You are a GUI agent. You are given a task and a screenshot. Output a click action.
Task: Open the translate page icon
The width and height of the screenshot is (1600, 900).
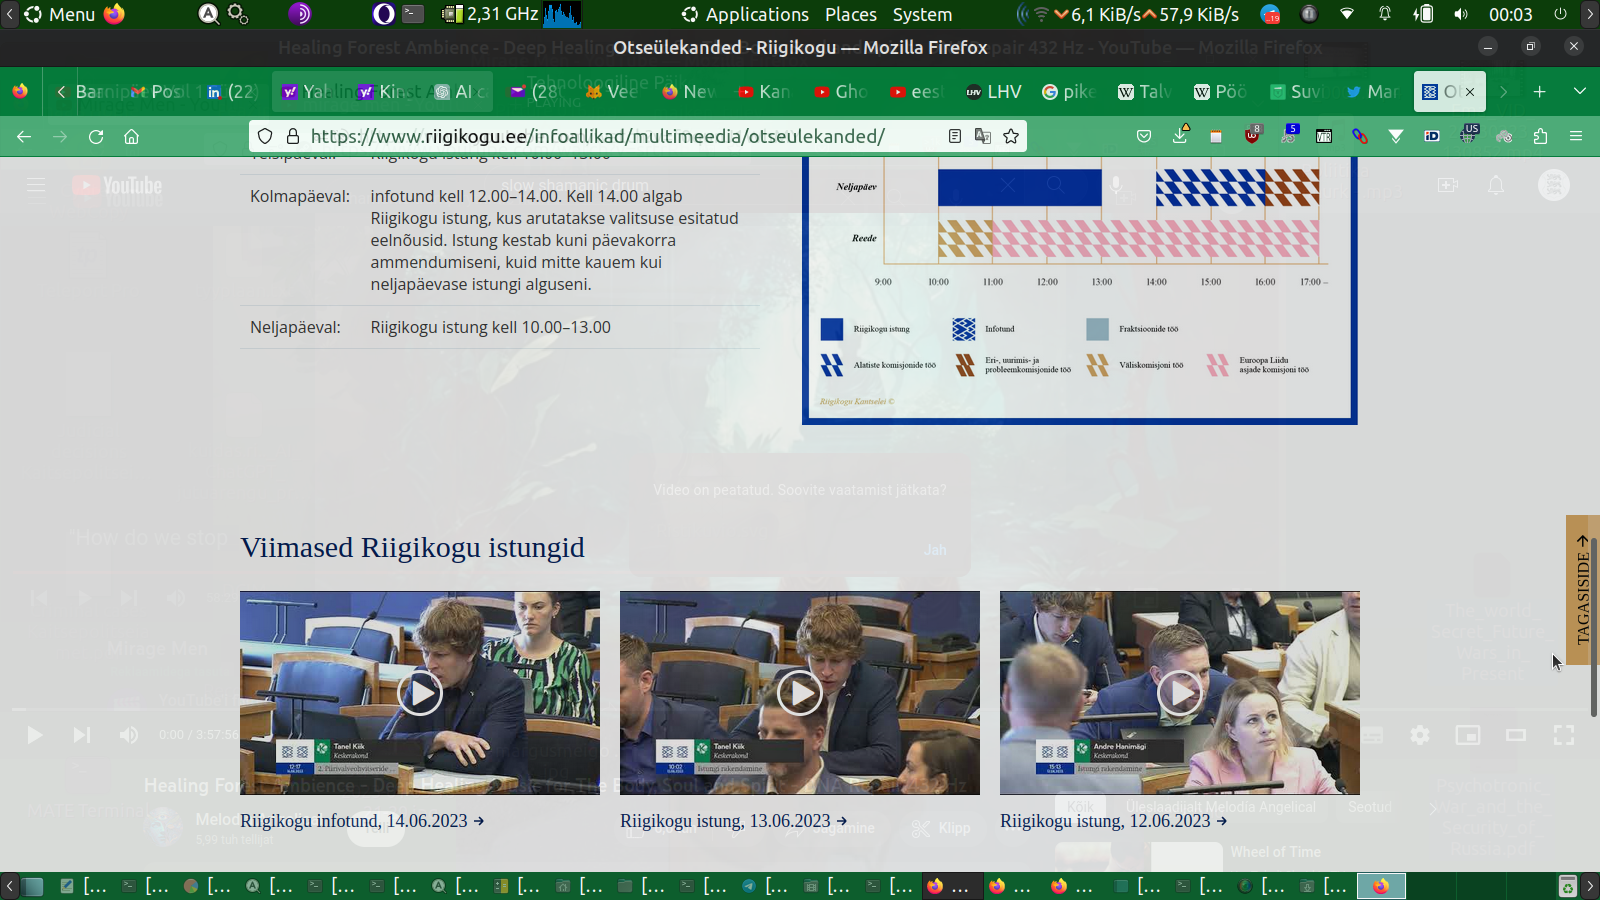[983, 136]
